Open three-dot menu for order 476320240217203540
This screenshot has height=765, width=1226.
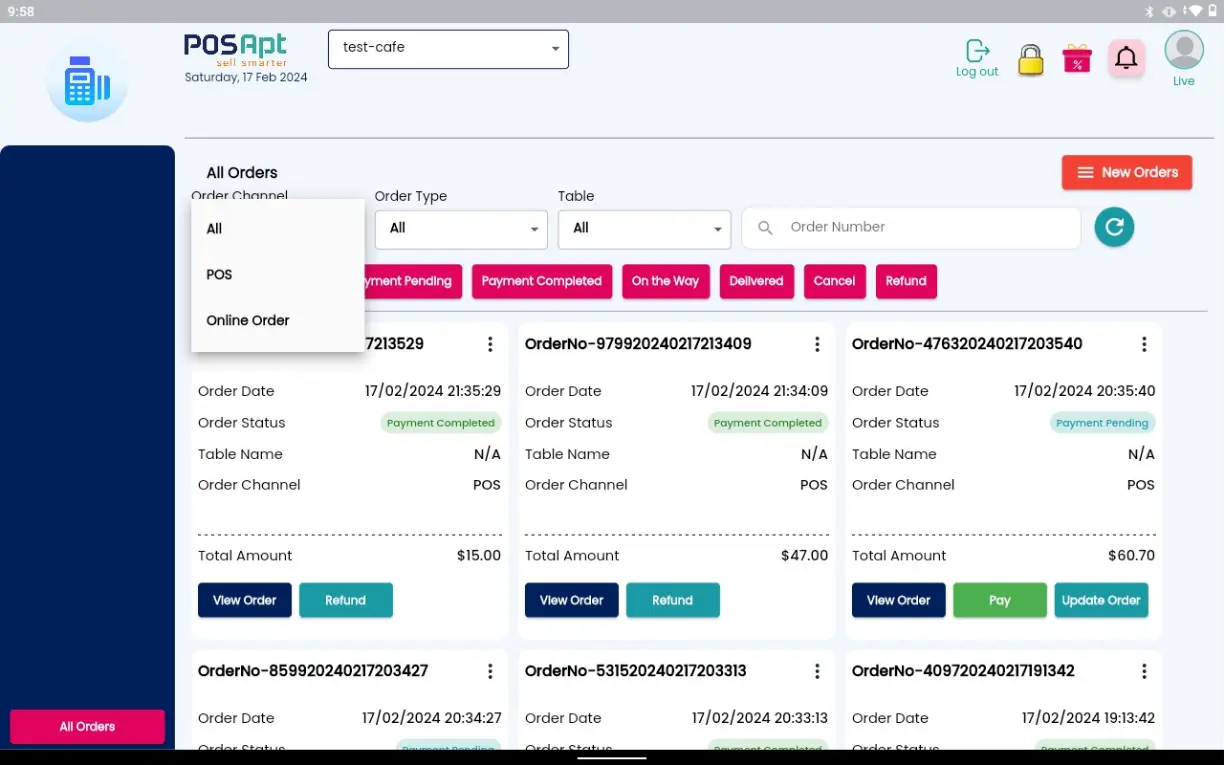[x=1144, y=344]
